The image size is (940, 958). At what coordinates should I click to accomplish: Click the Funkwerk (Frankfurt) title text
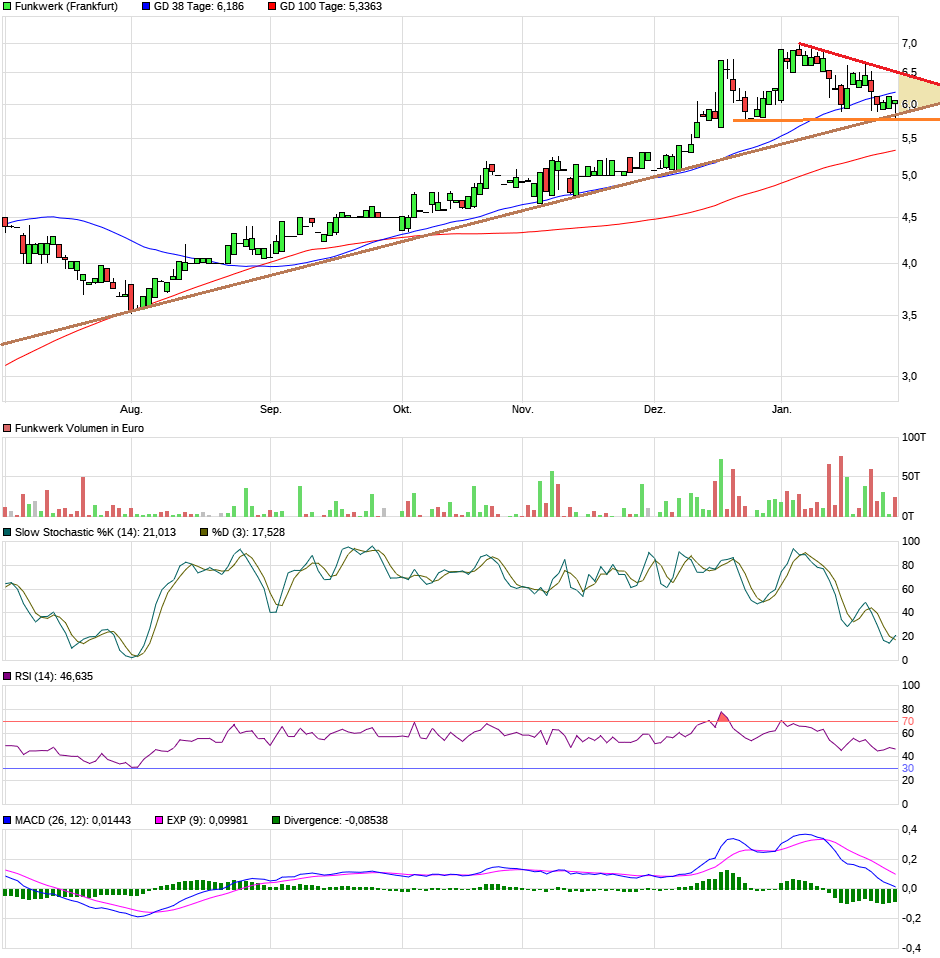[66, 6]
